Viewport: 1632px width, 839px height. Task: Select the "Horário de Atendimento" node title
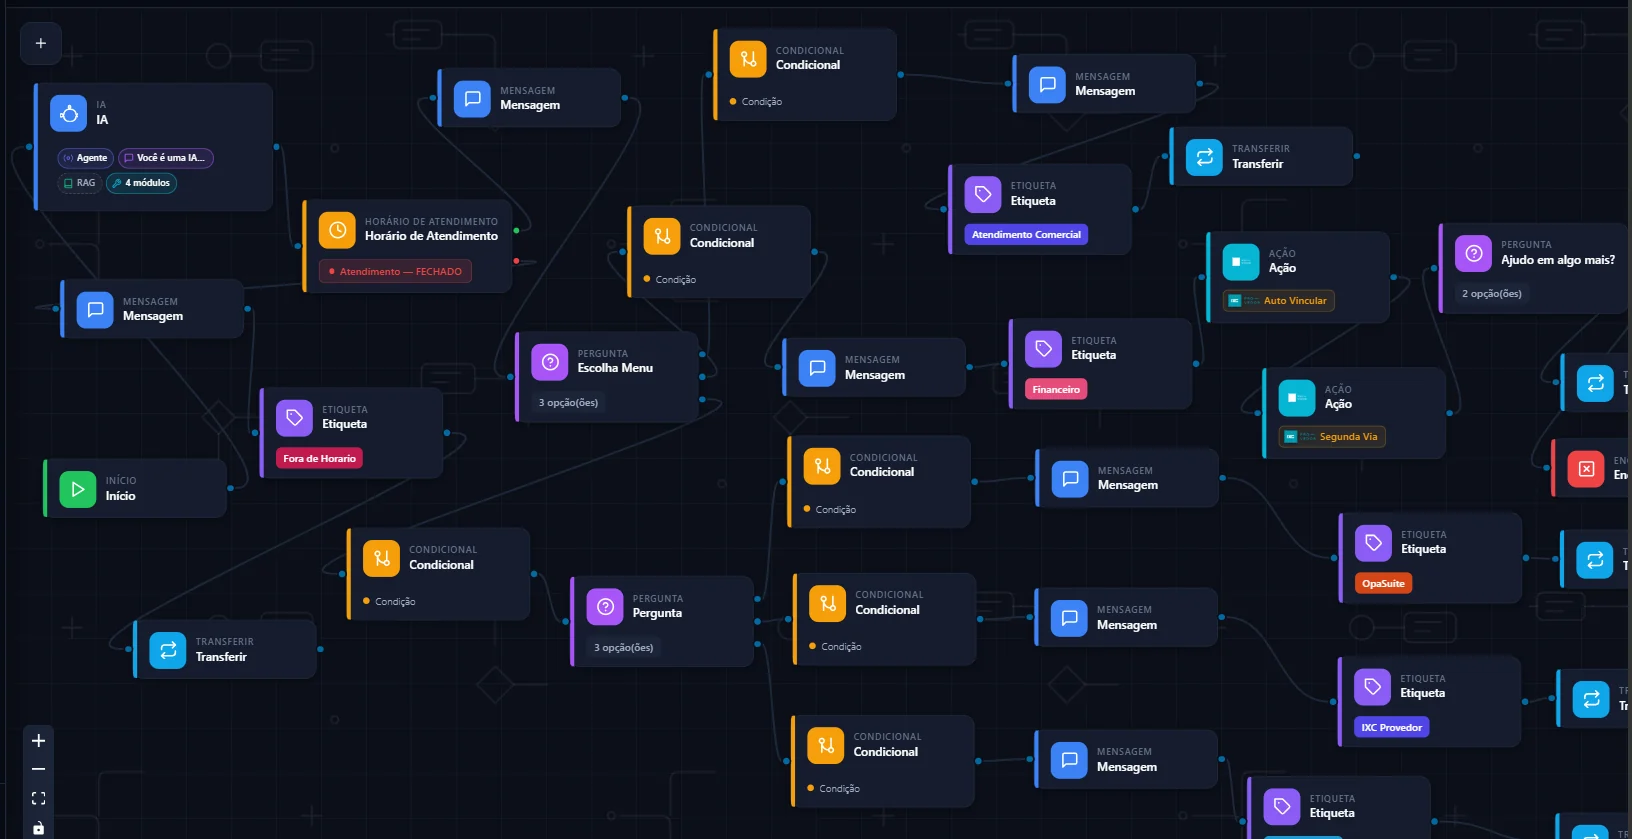pyautogui.click(x=431, y=236)
